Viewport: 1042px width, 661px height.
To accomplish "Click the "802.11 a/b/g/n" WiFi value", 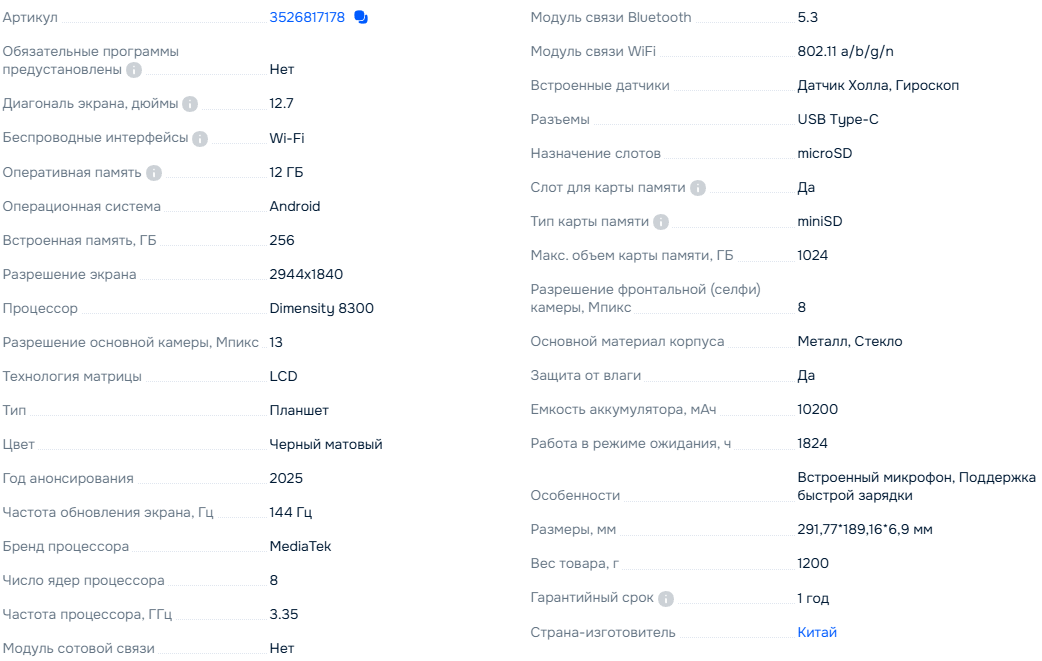I will 844,51.
